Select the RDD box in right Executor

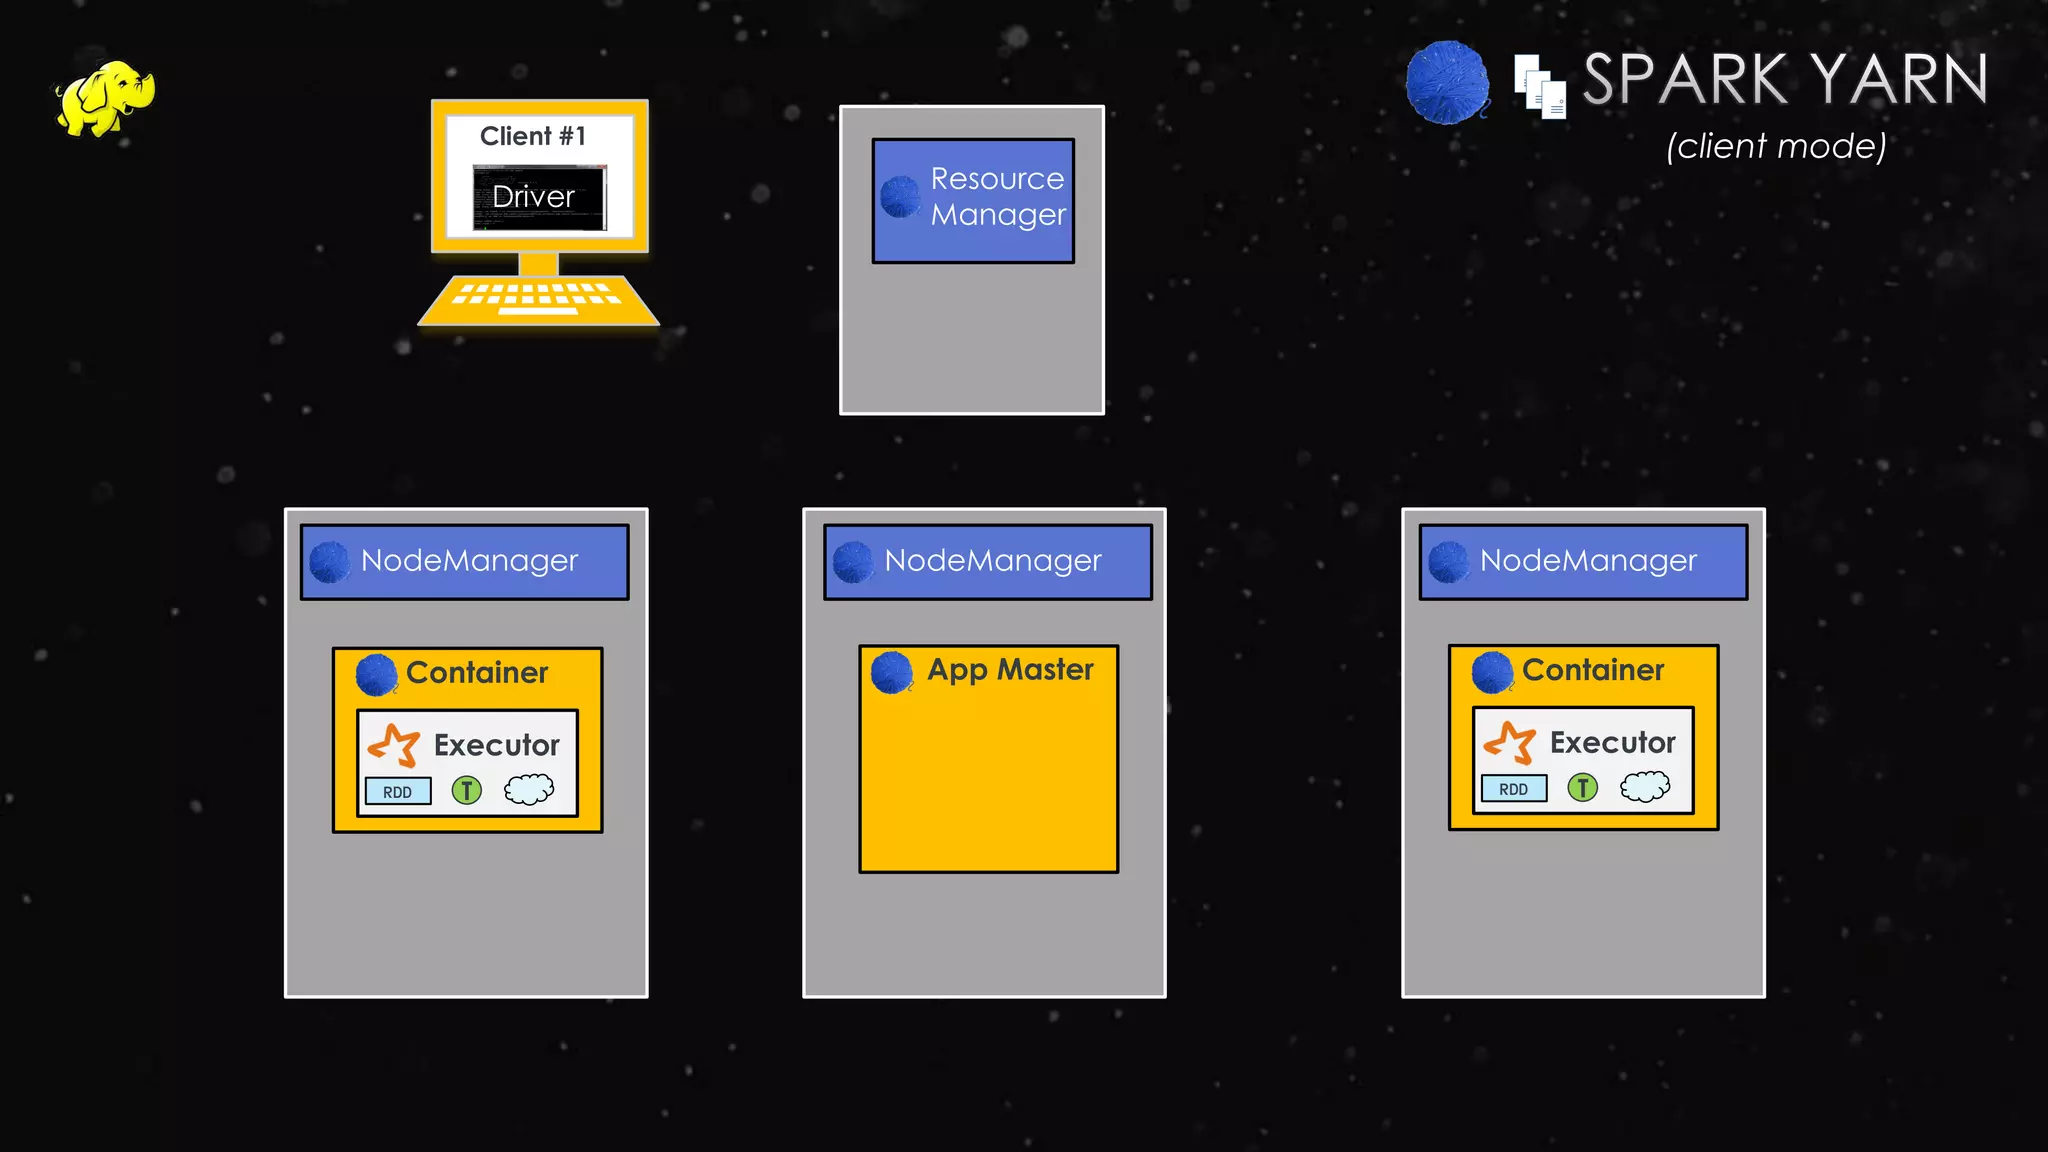(1514, 788)
